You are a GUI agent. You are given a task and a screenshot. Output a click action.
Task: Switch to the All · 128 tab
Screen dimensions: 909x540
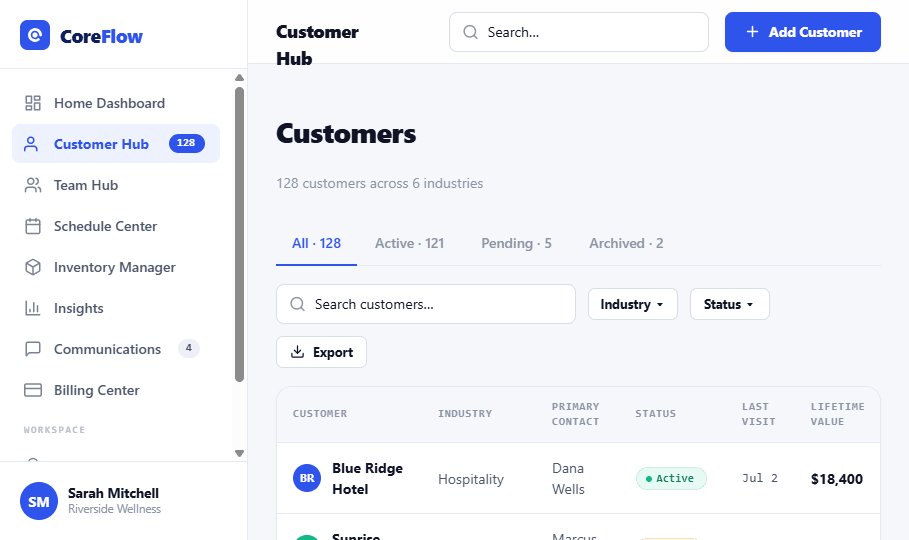pos(317,244)
